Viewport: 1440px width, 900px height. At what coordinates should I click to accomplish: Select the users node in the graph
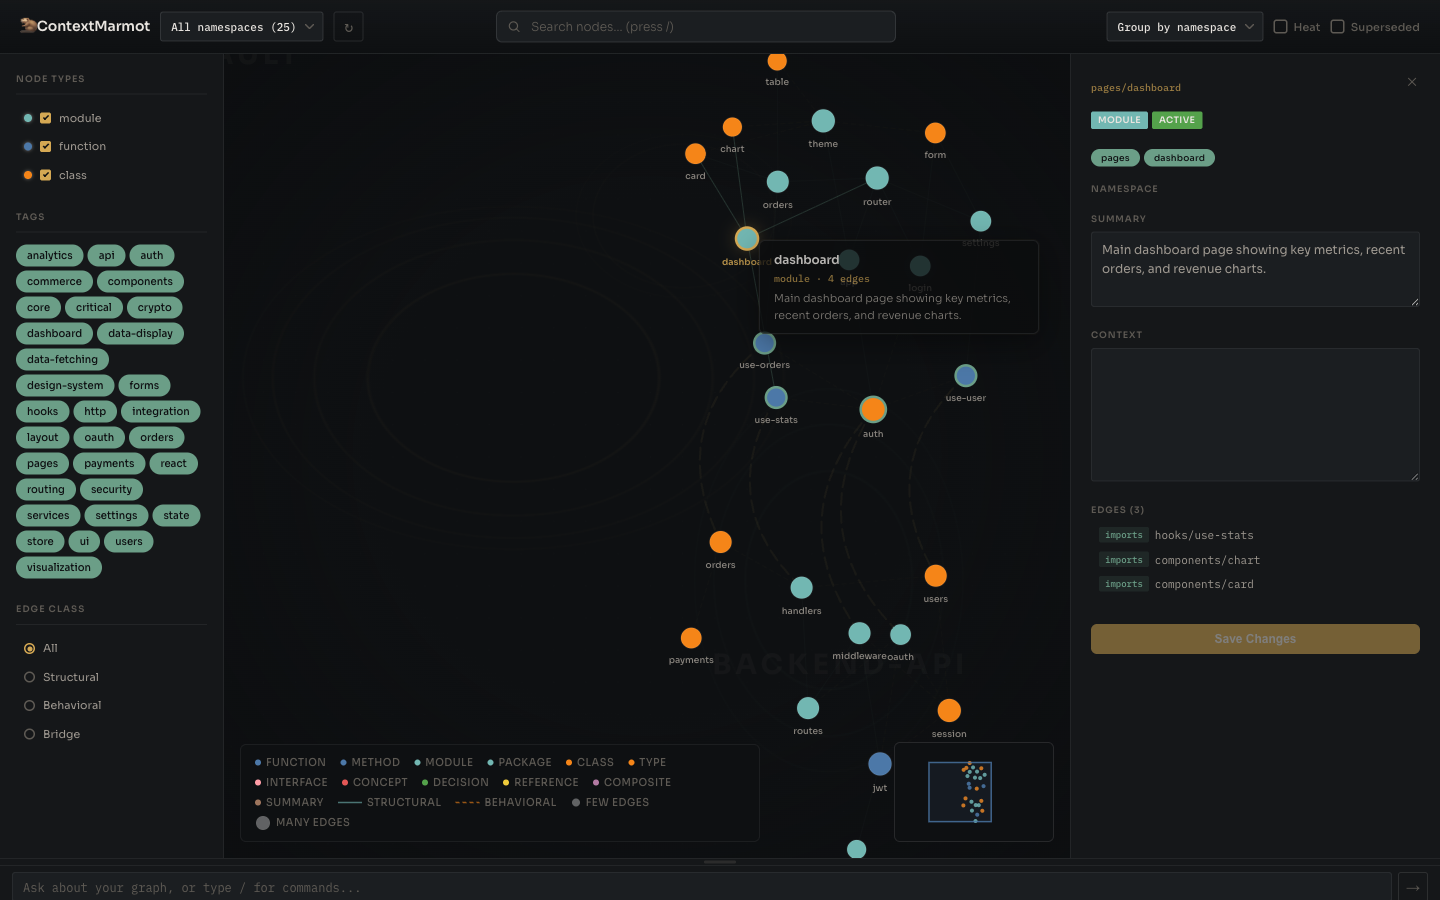point(935,575)
